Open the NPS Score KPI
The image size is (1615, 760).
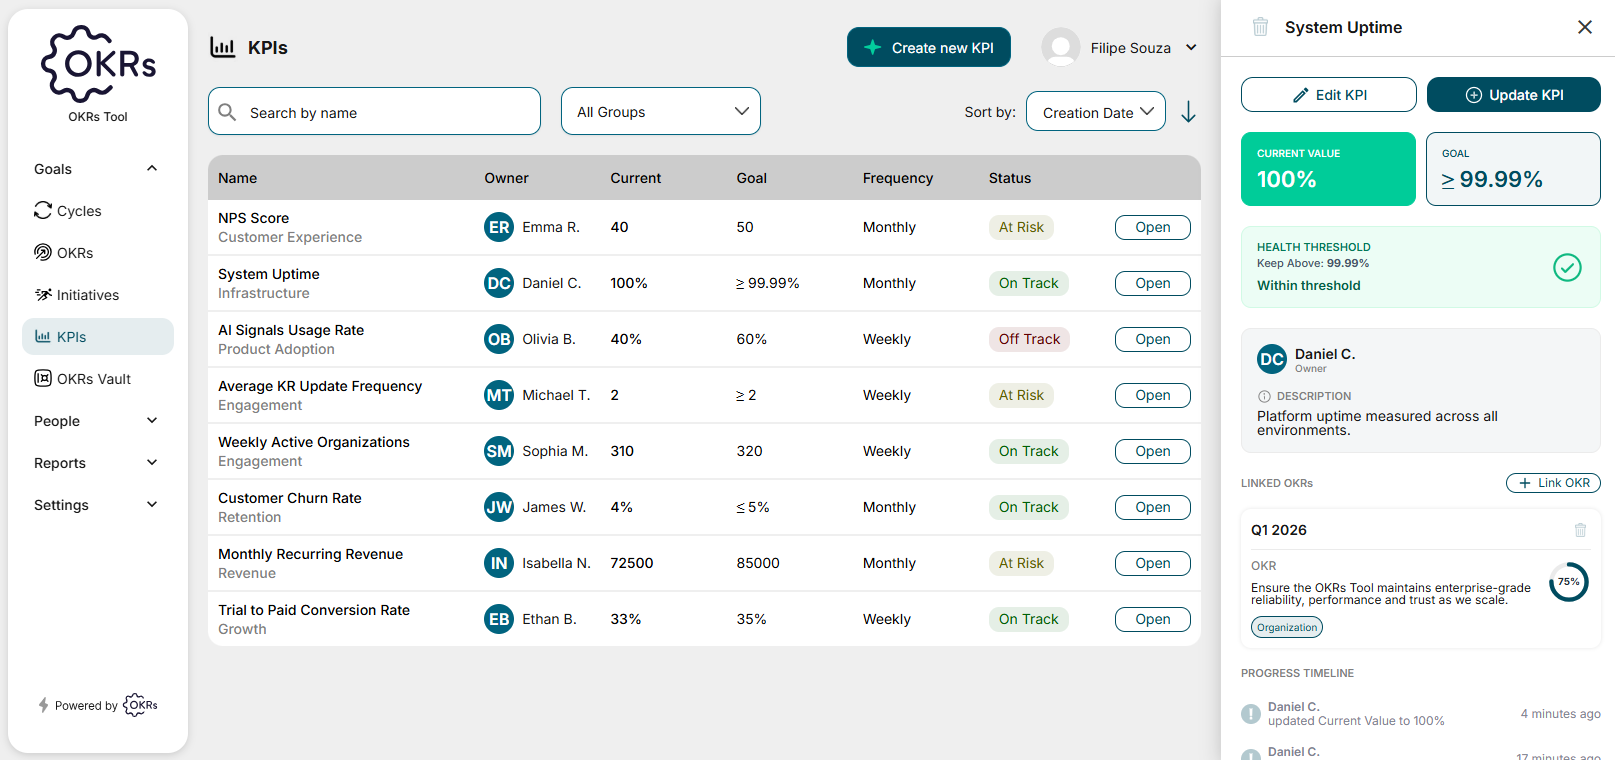[1152, 227]
